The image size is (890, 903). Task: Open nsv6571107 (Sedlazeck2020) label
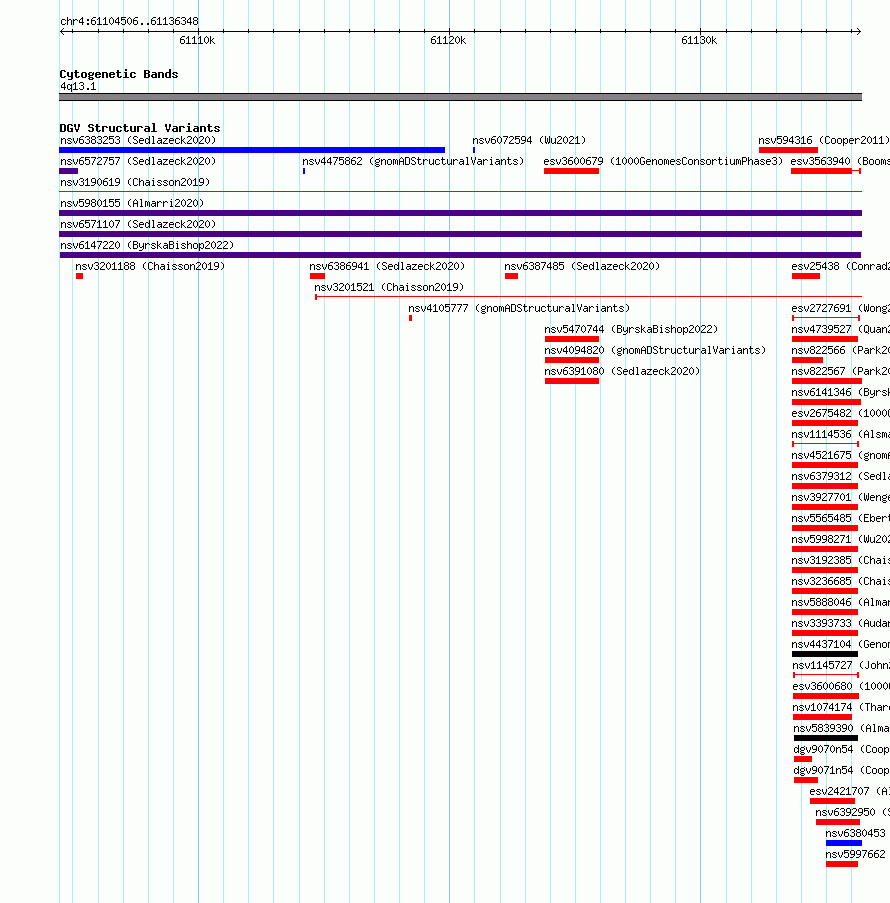coord(138,224)
